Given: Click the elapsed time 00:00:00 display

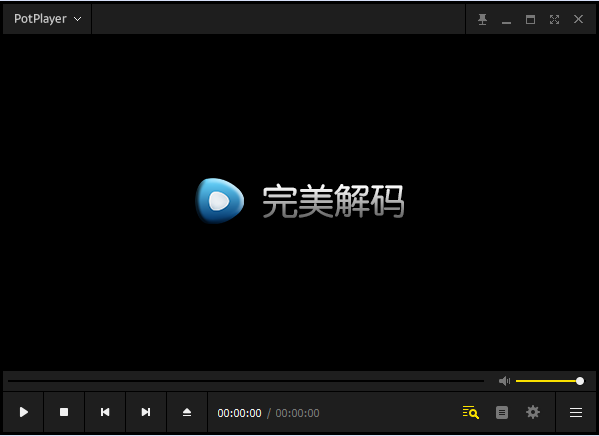Looking at the screenshot, I should (x=240, y=413).
